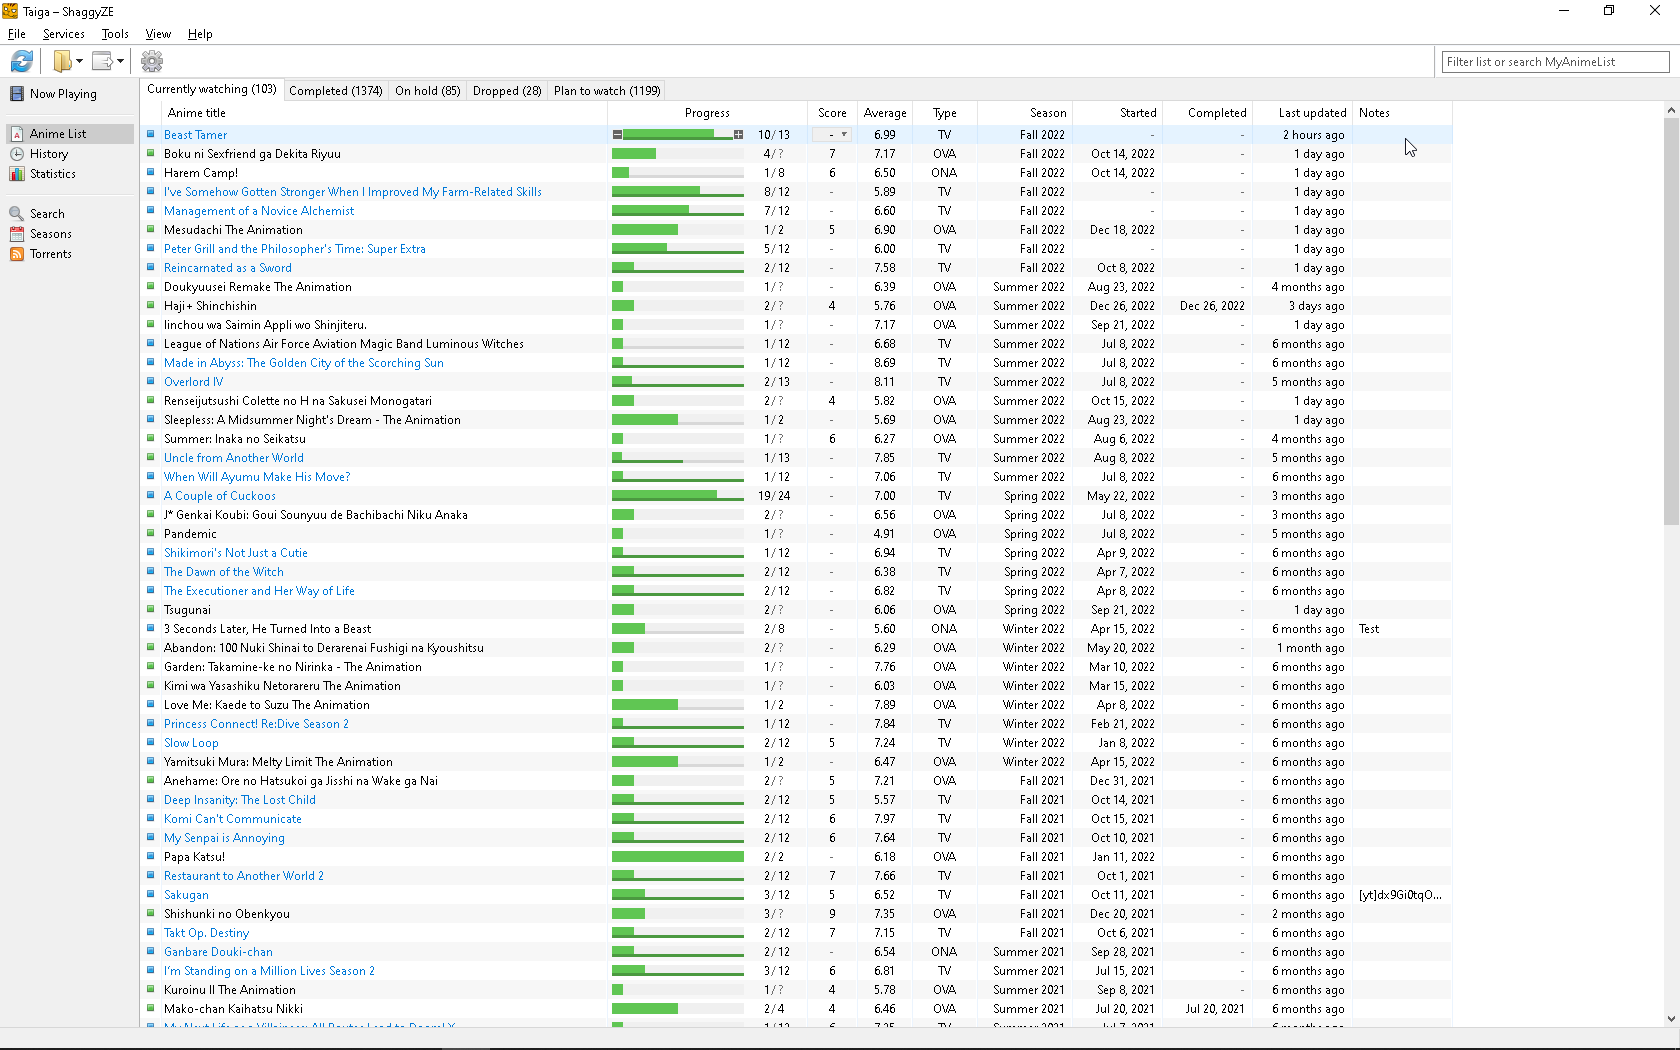
Task: Switch to Plan to watch (1199) tab
Action: [x=606, y=91]
